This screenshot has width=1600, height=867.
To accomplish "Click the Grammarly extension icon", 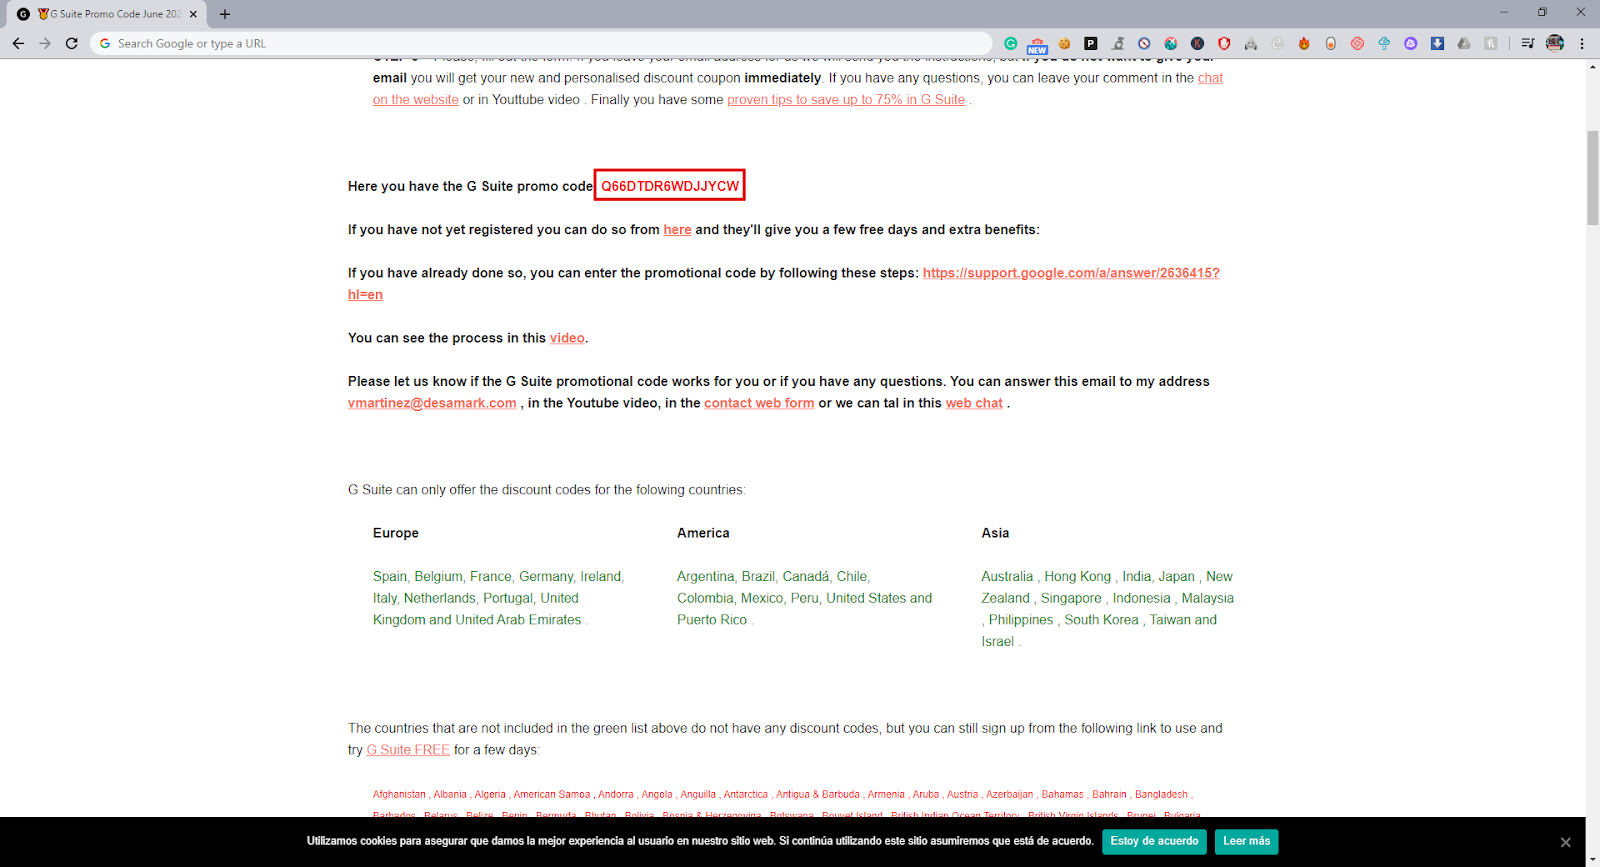I will click(1011, 43).
